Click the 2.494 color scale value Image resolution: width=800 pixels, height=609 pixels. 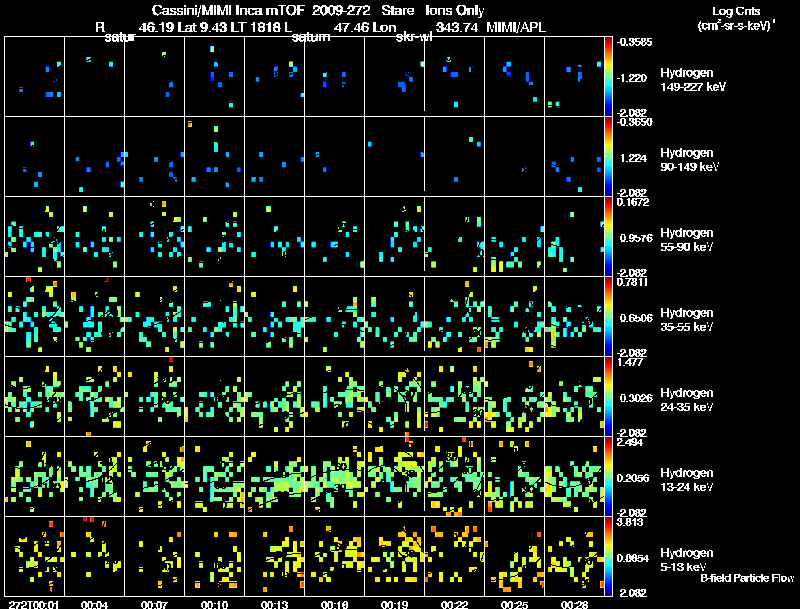[630, 442]
